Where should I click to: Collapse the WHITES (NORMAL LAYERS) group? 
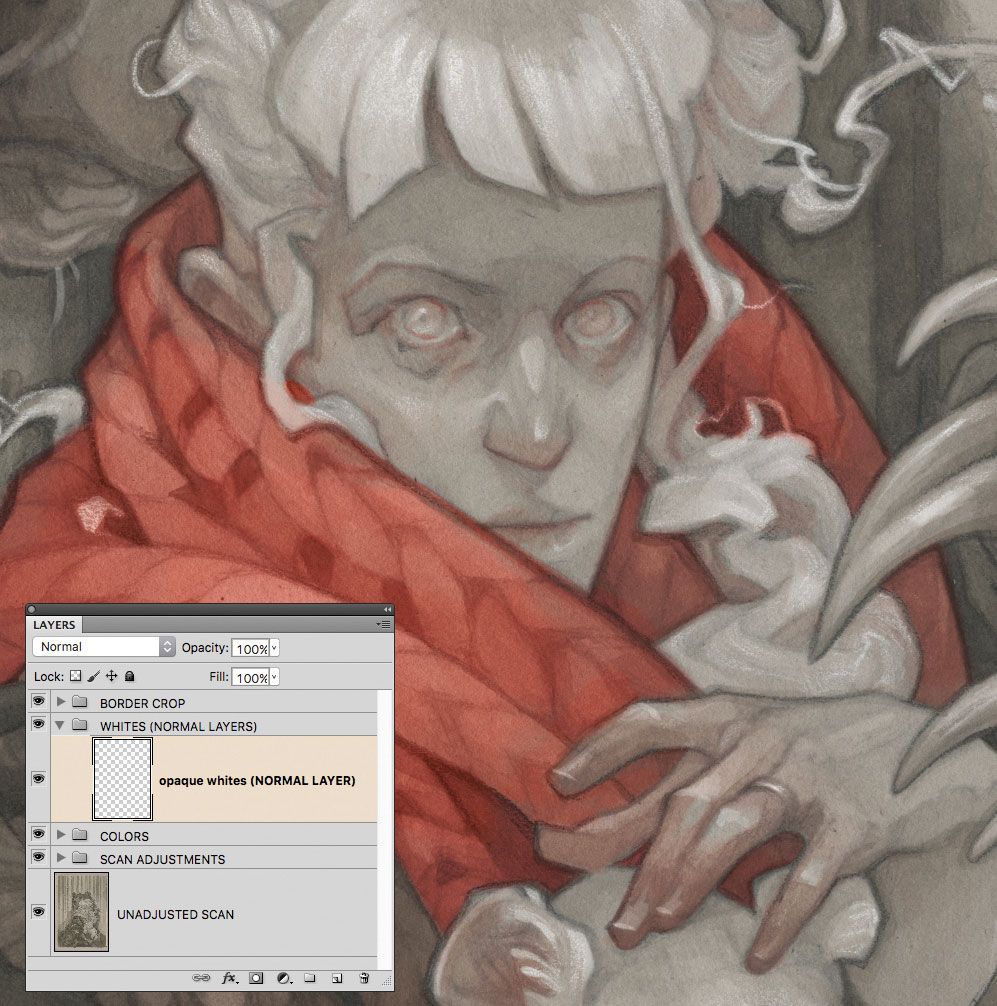(x=61, y=725)
